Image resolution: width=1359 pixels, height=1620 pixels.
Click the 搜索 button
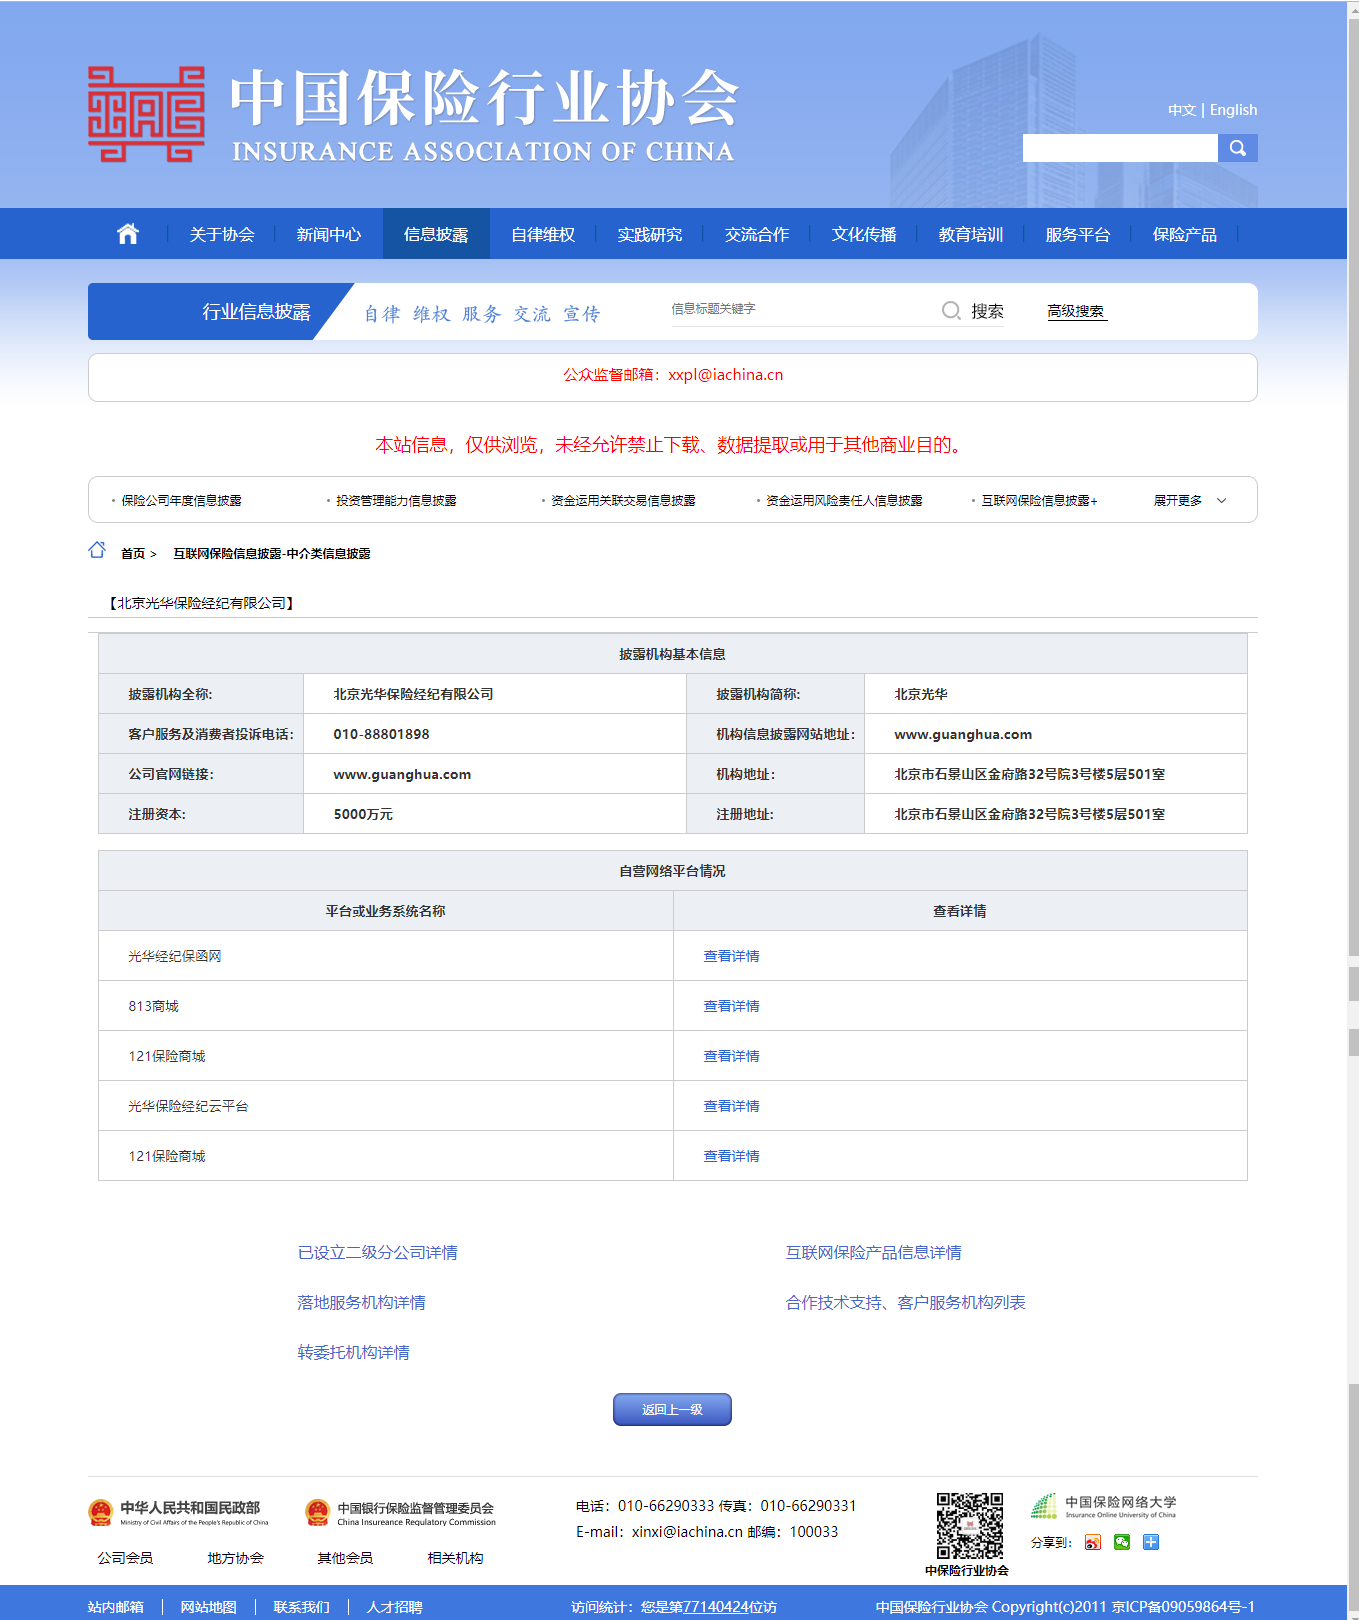click(x=987, y=311)
